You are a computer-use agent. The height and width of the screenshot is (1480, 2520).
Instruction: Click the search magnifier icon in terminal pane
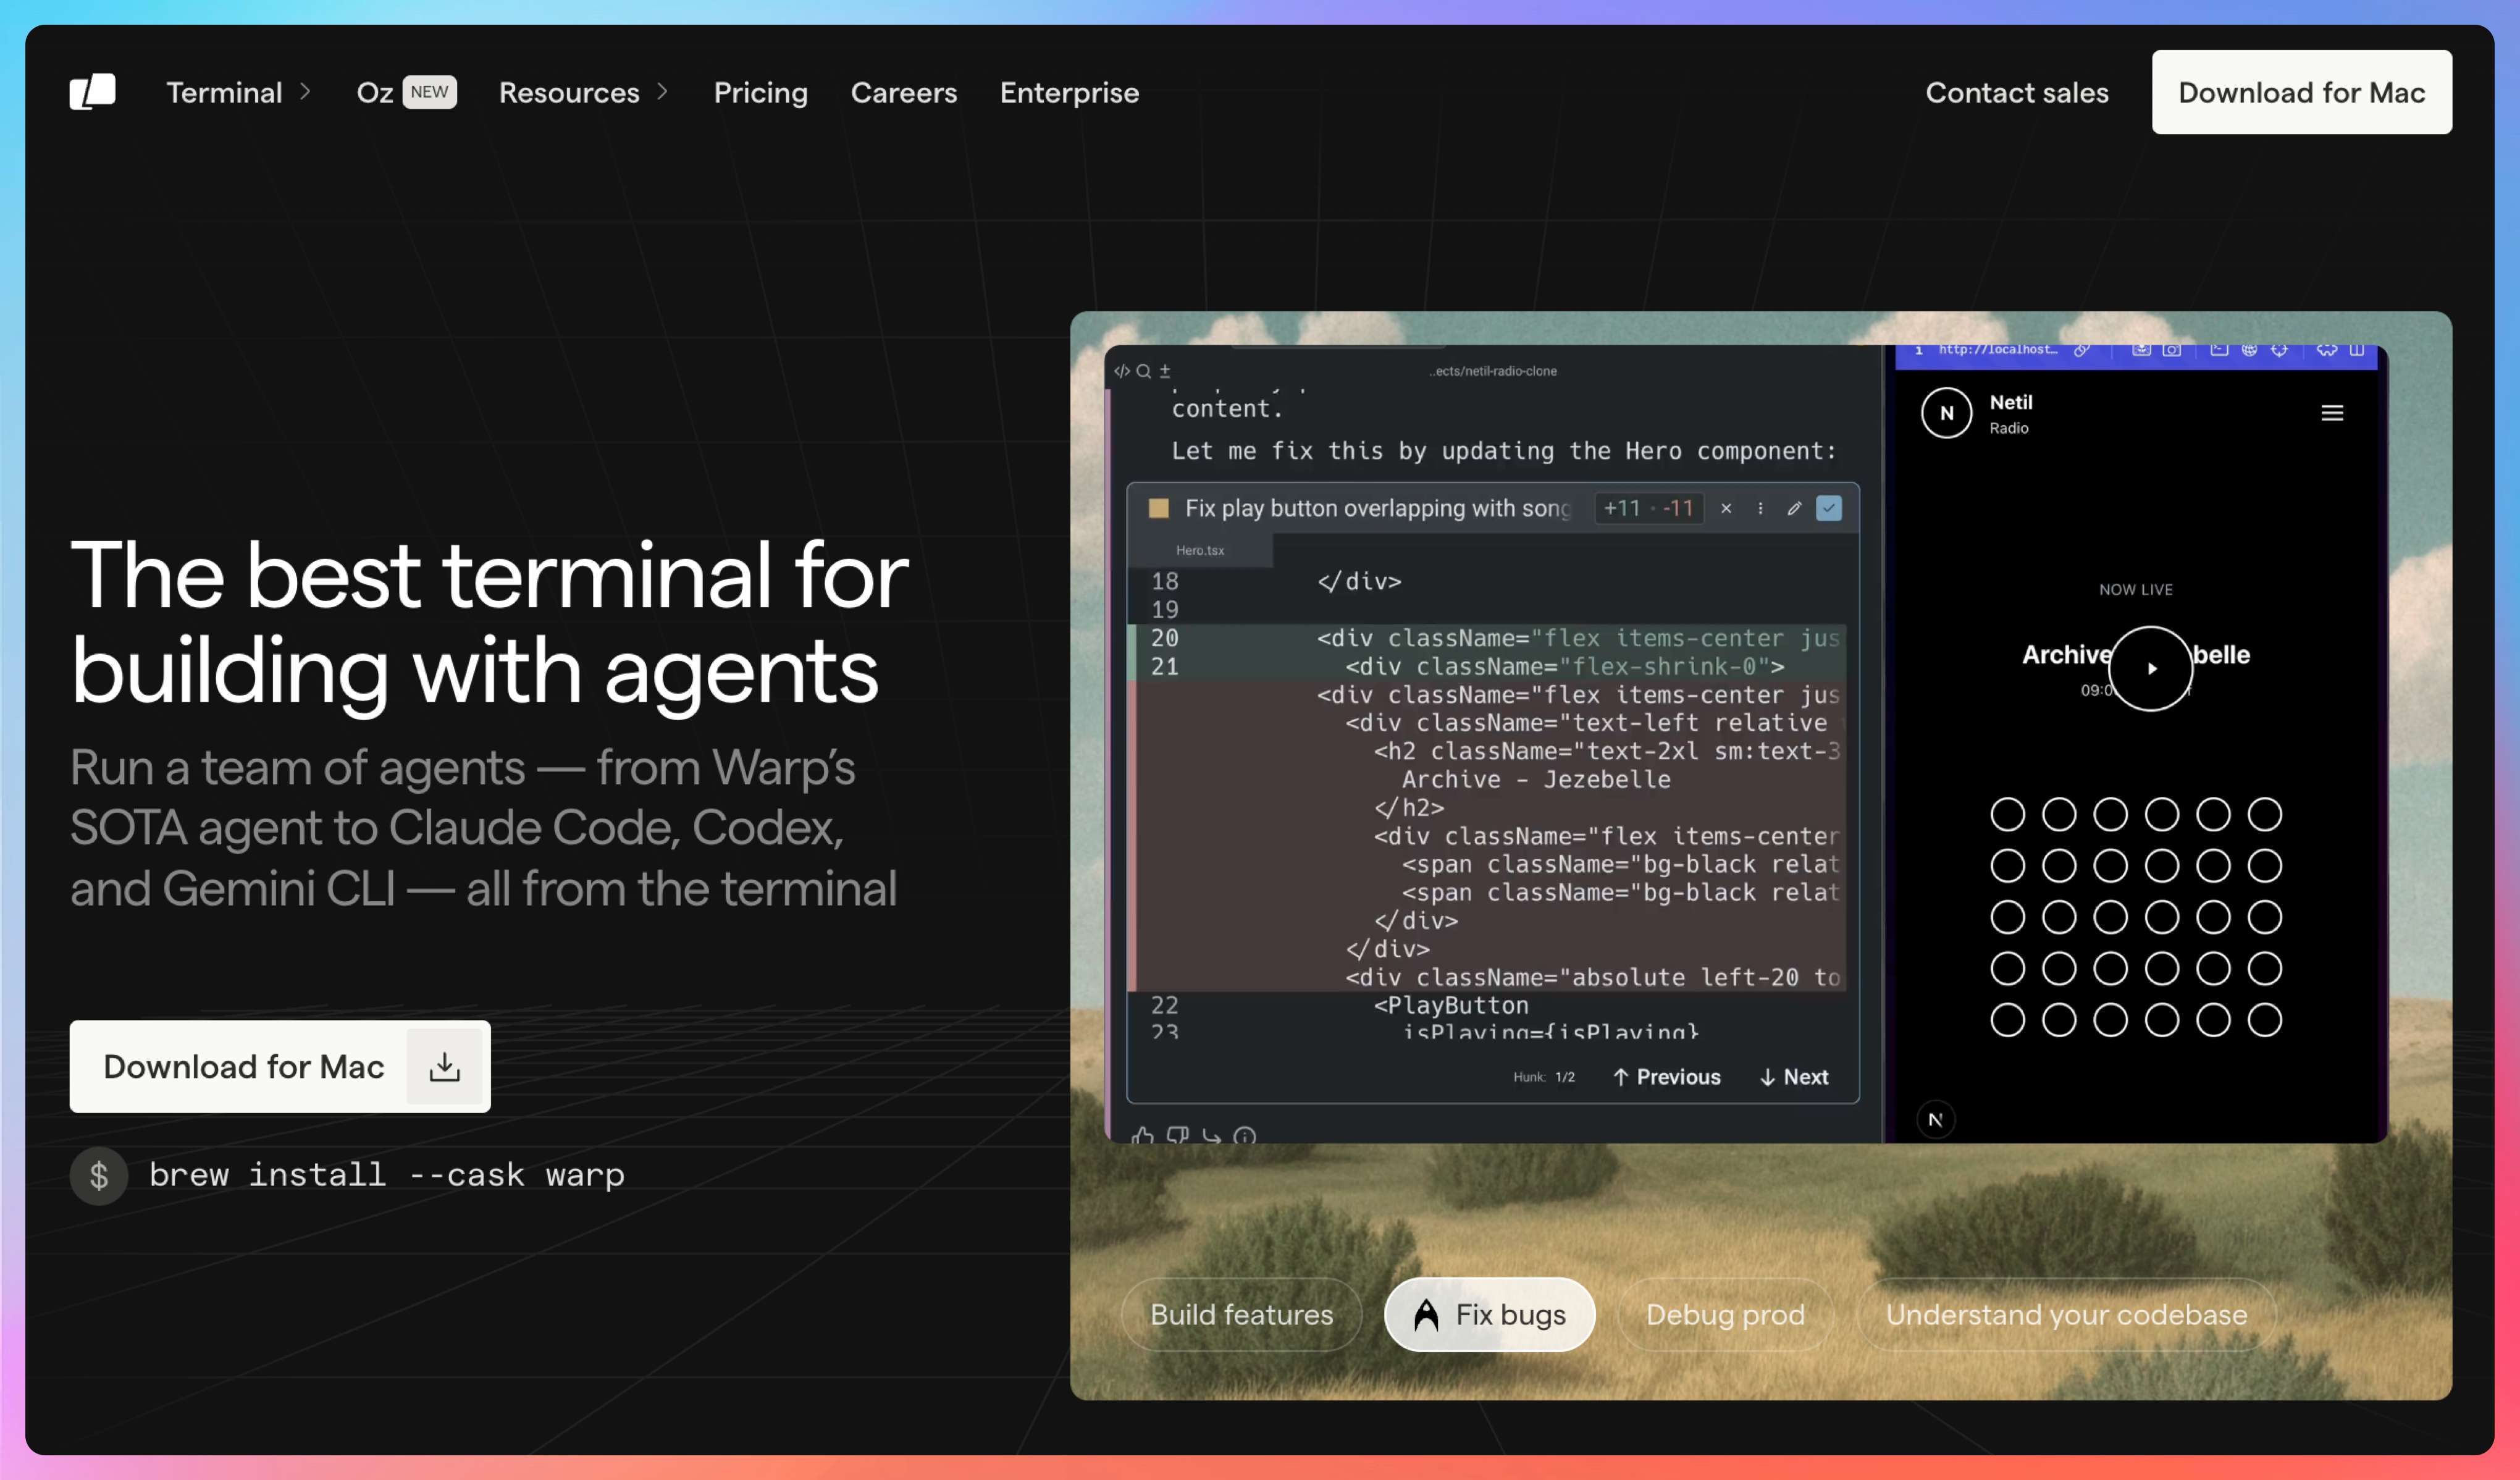(1143, 371)
